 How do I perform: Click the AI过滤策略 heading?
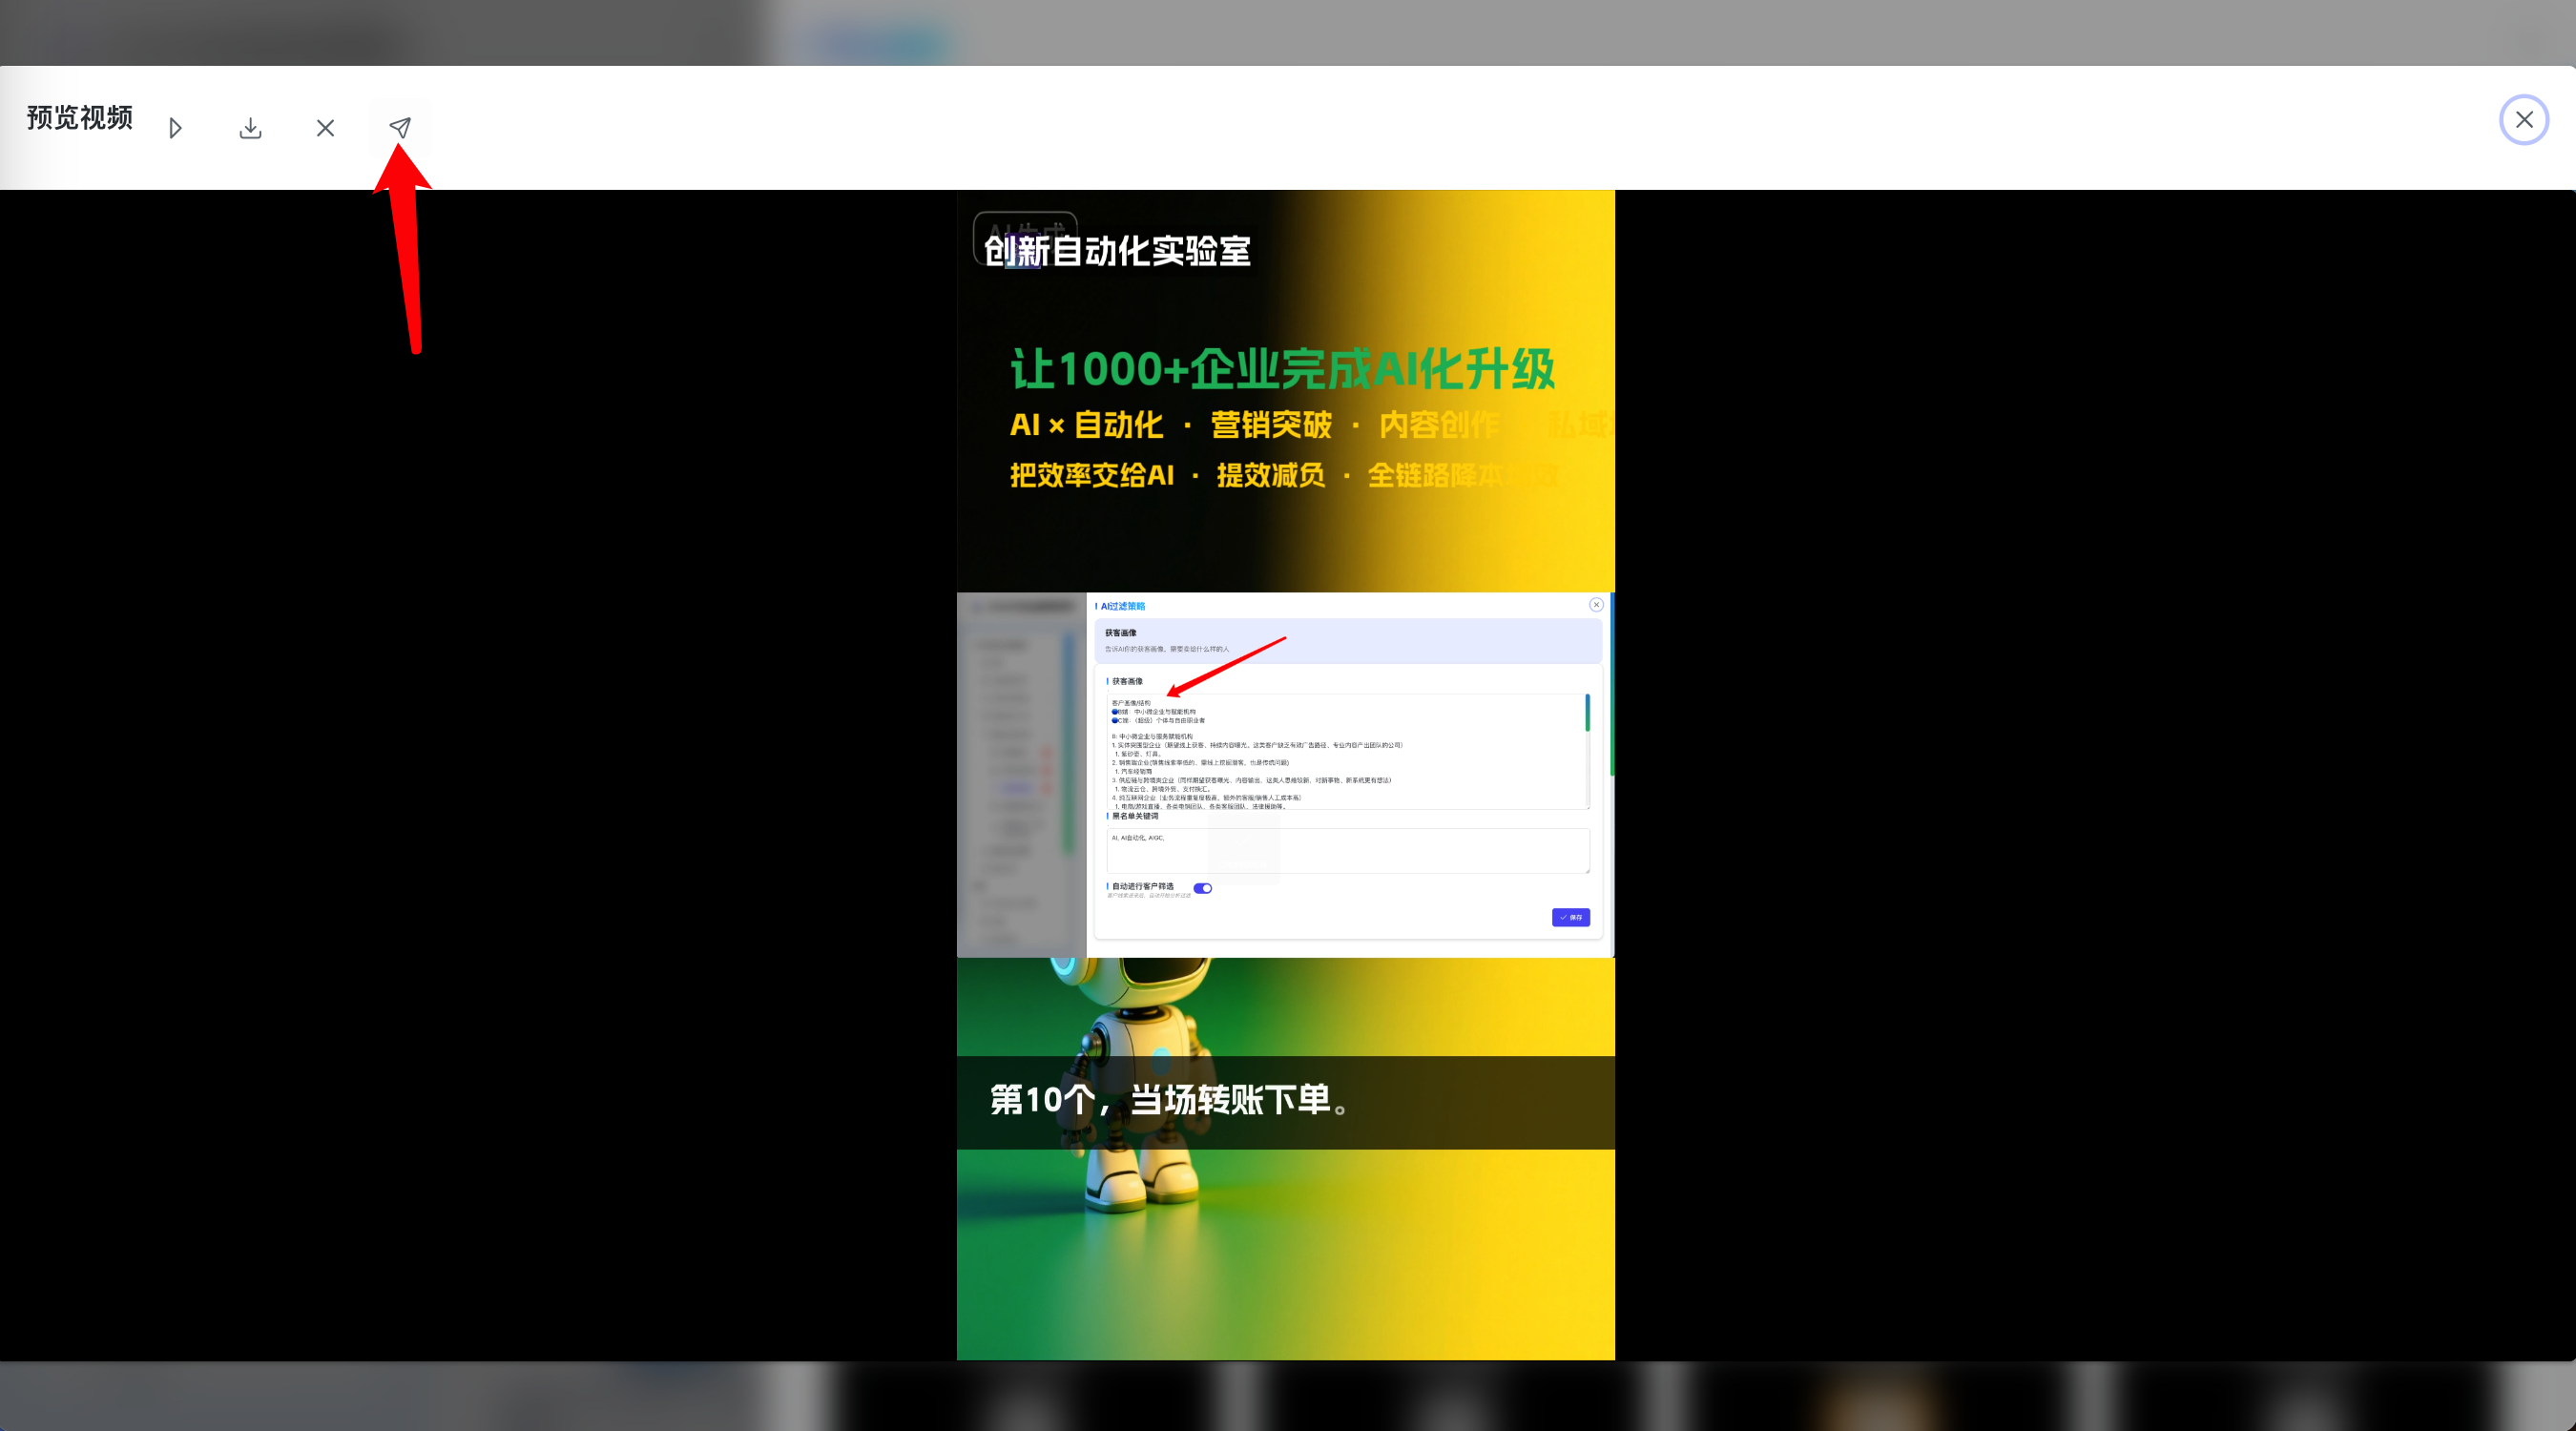1123,606
